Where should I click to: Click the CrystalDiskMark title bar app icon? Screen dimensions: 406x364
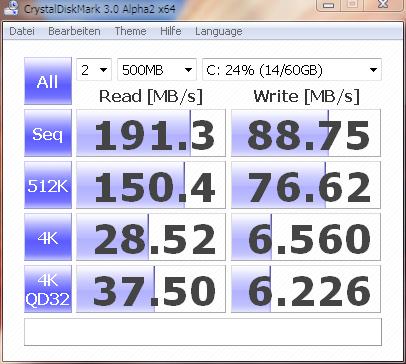coord(10,8)
